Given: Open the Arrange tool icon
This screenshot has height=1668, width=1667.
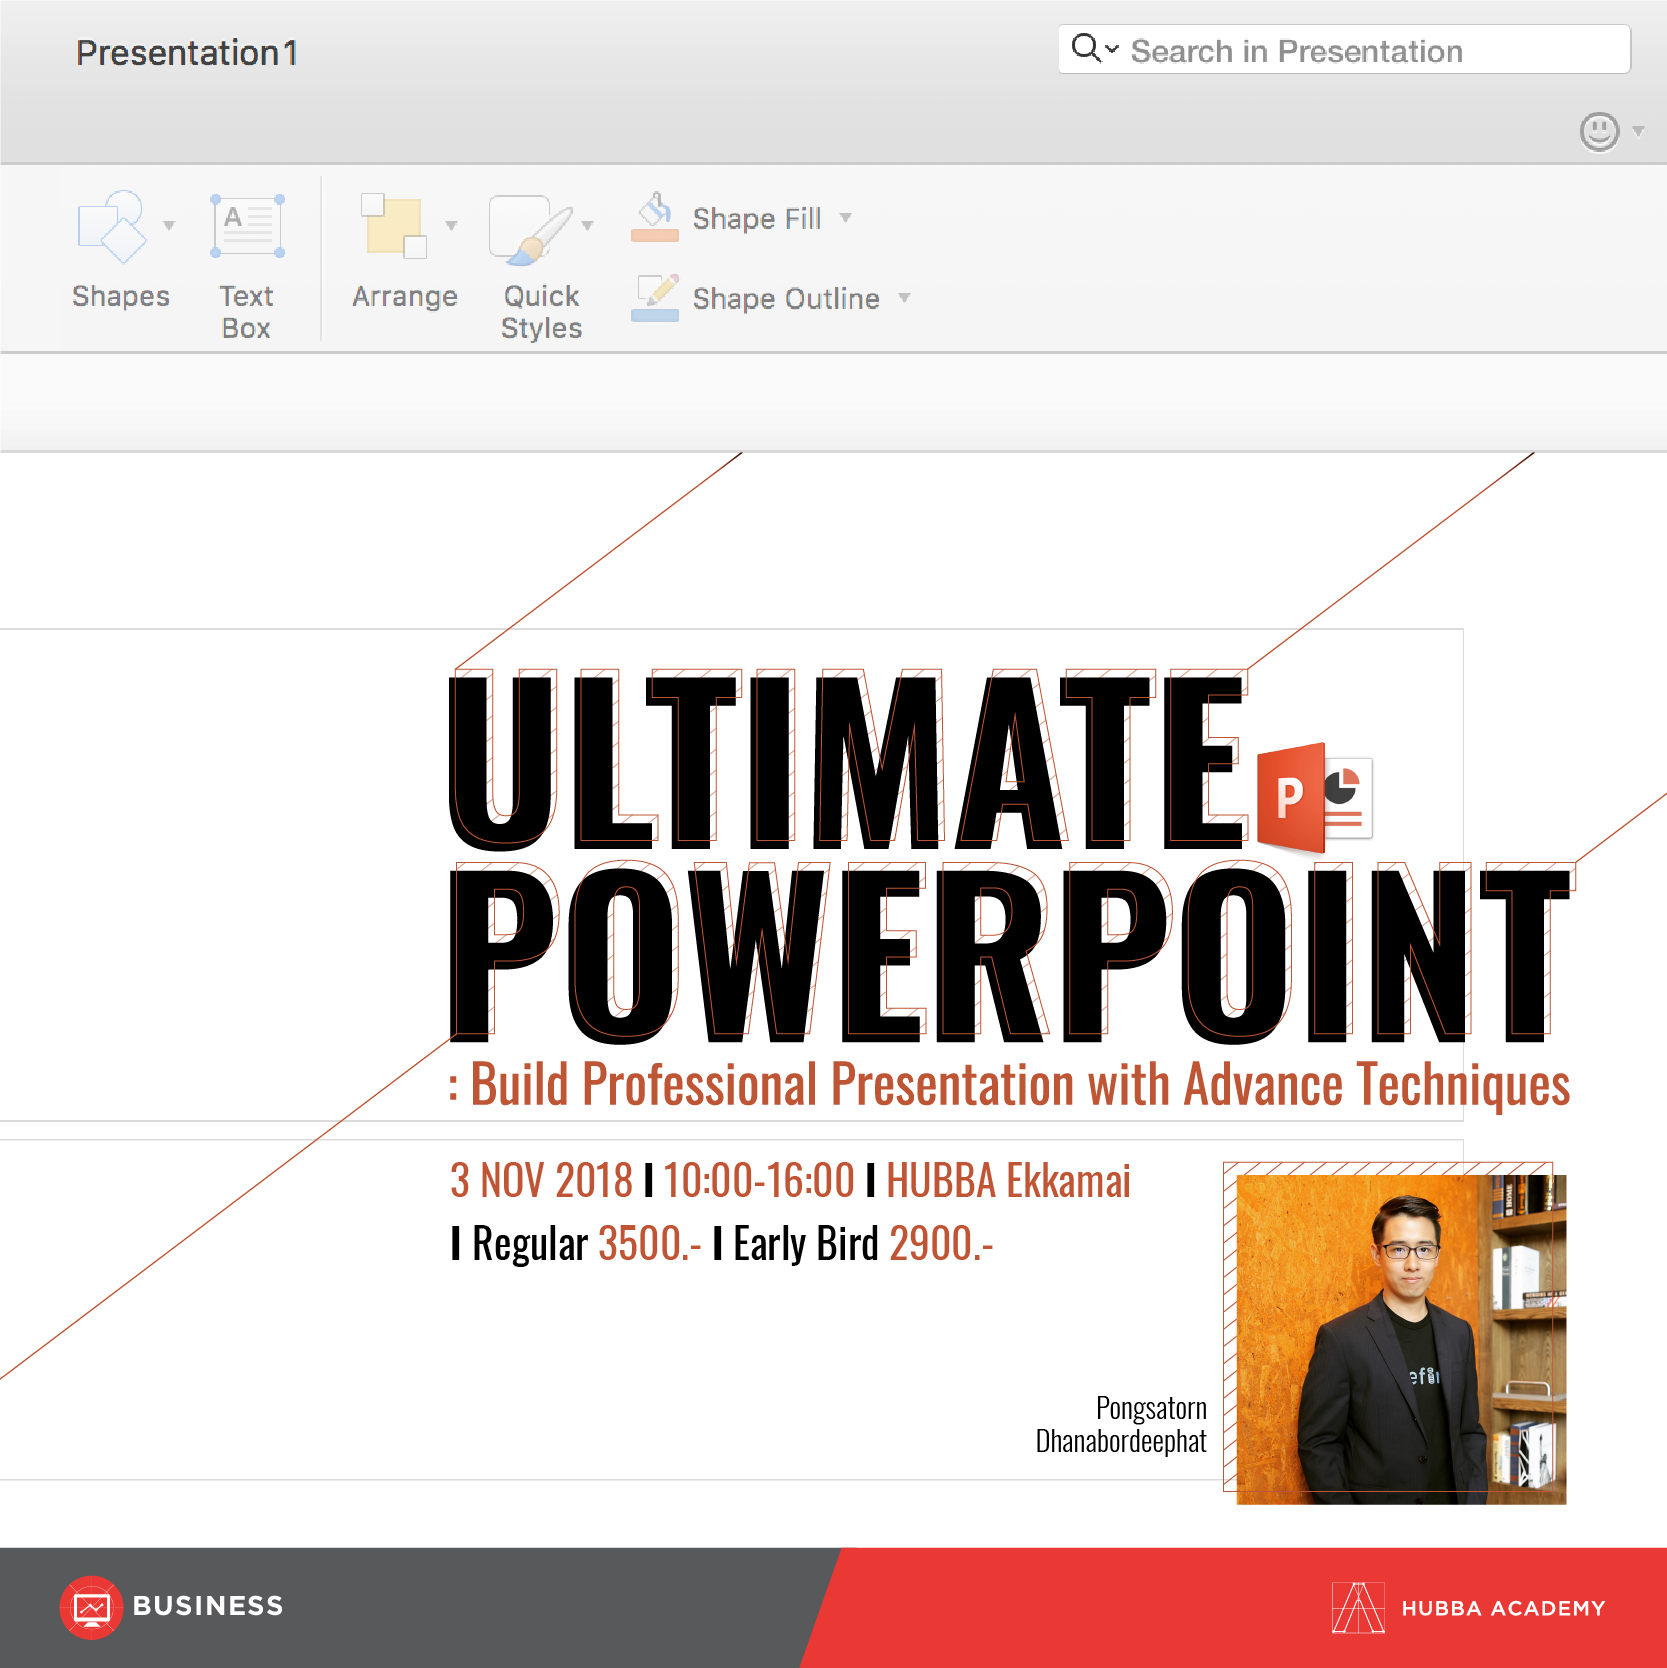Looking at the screenshot, I should click(x=394, y=226).
